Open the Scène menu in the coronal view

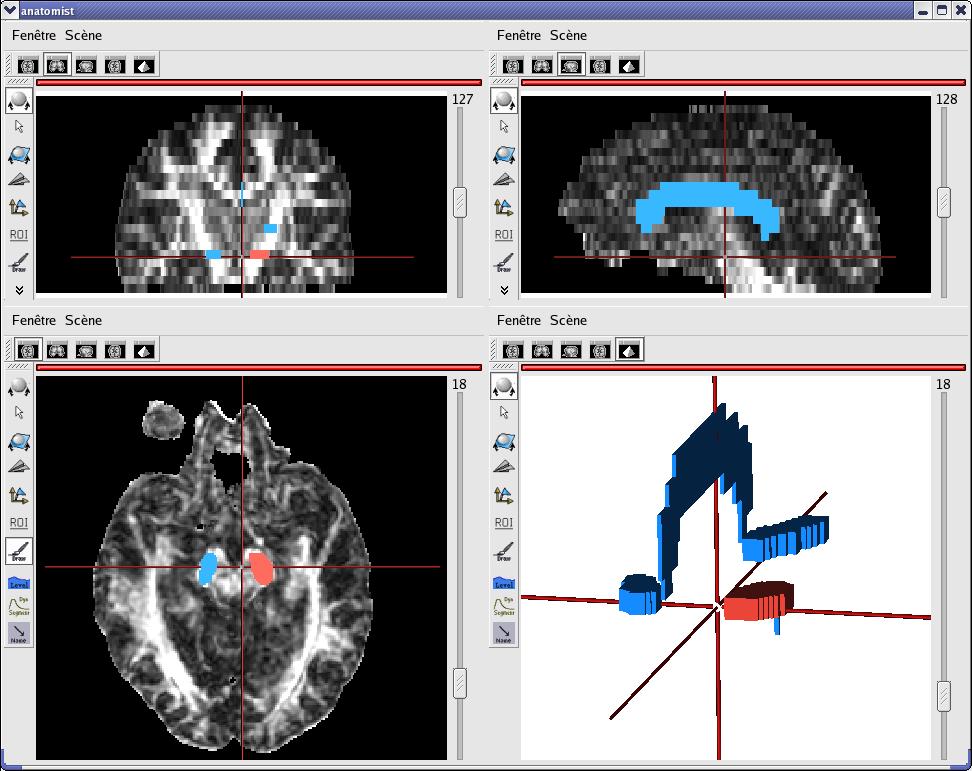pyautogui.click(x=83, y=35)
